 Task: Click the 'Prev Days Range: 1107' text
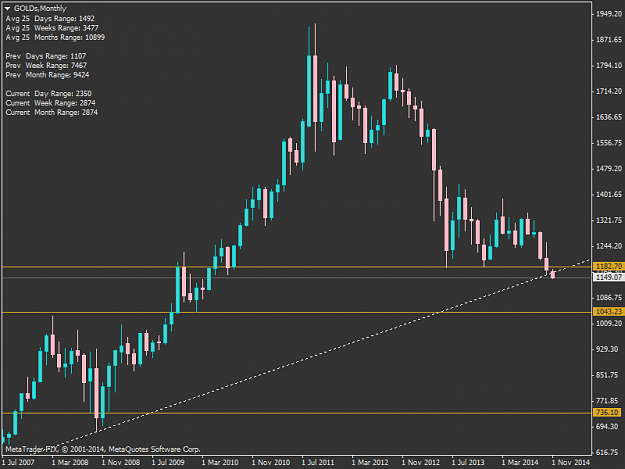[46, 56]
